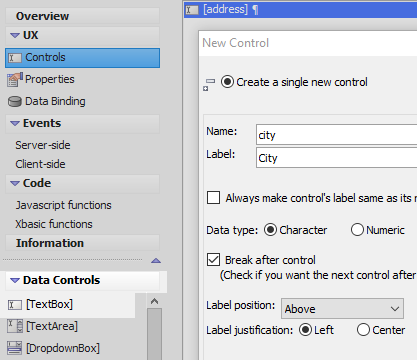The width and height of the screenshot is (417, 360).
Task: Open Server-side events
Action: (x=43, y=145)
